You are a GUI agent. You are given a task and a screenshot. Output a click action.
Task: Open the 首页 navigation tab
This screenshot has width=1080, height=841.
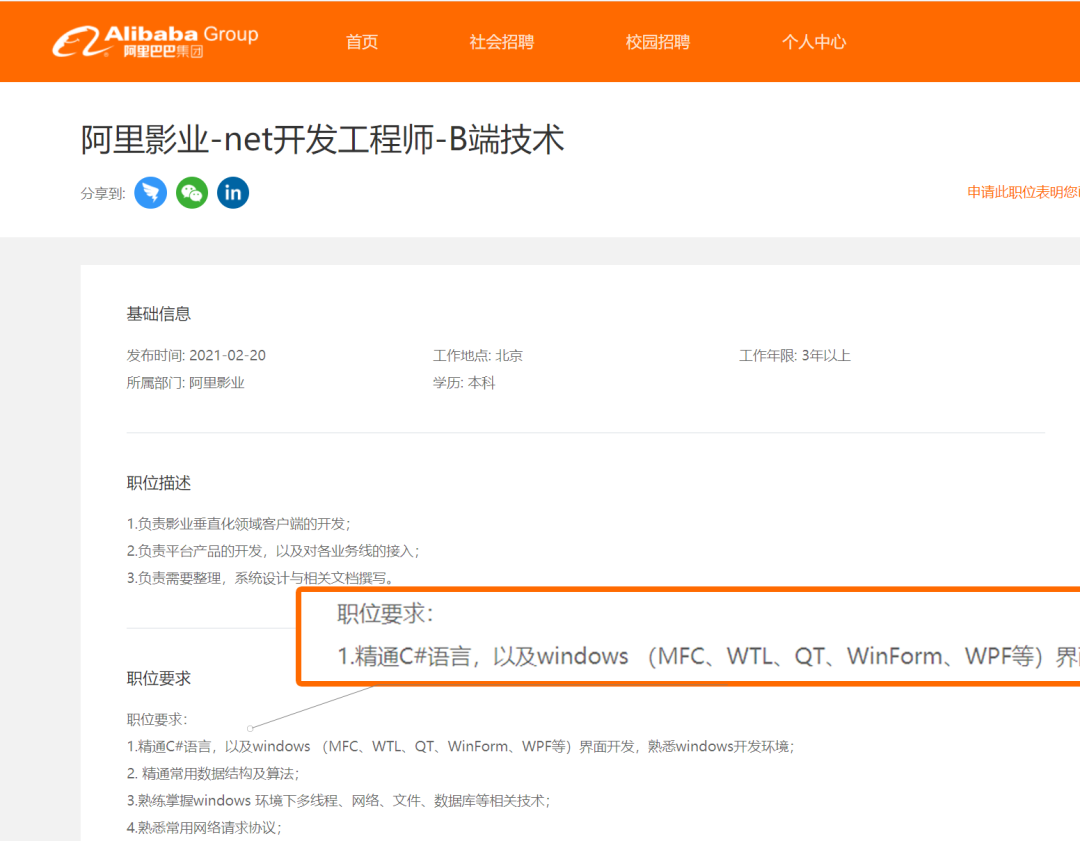coord(362,42)
